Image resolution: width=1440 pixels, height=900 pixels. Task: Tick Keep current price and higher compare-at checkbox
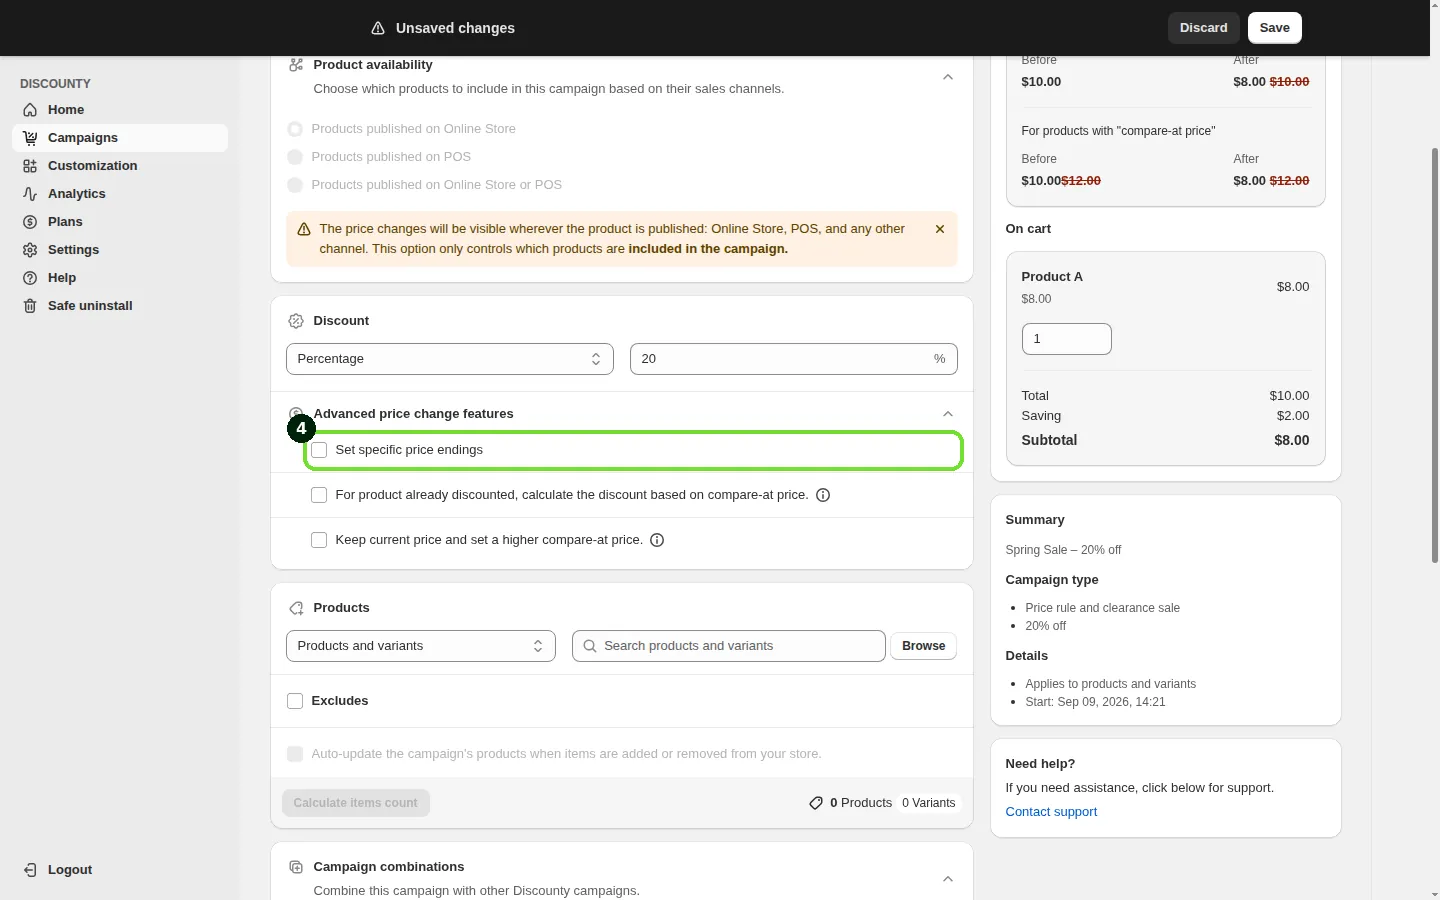(319, 540)
